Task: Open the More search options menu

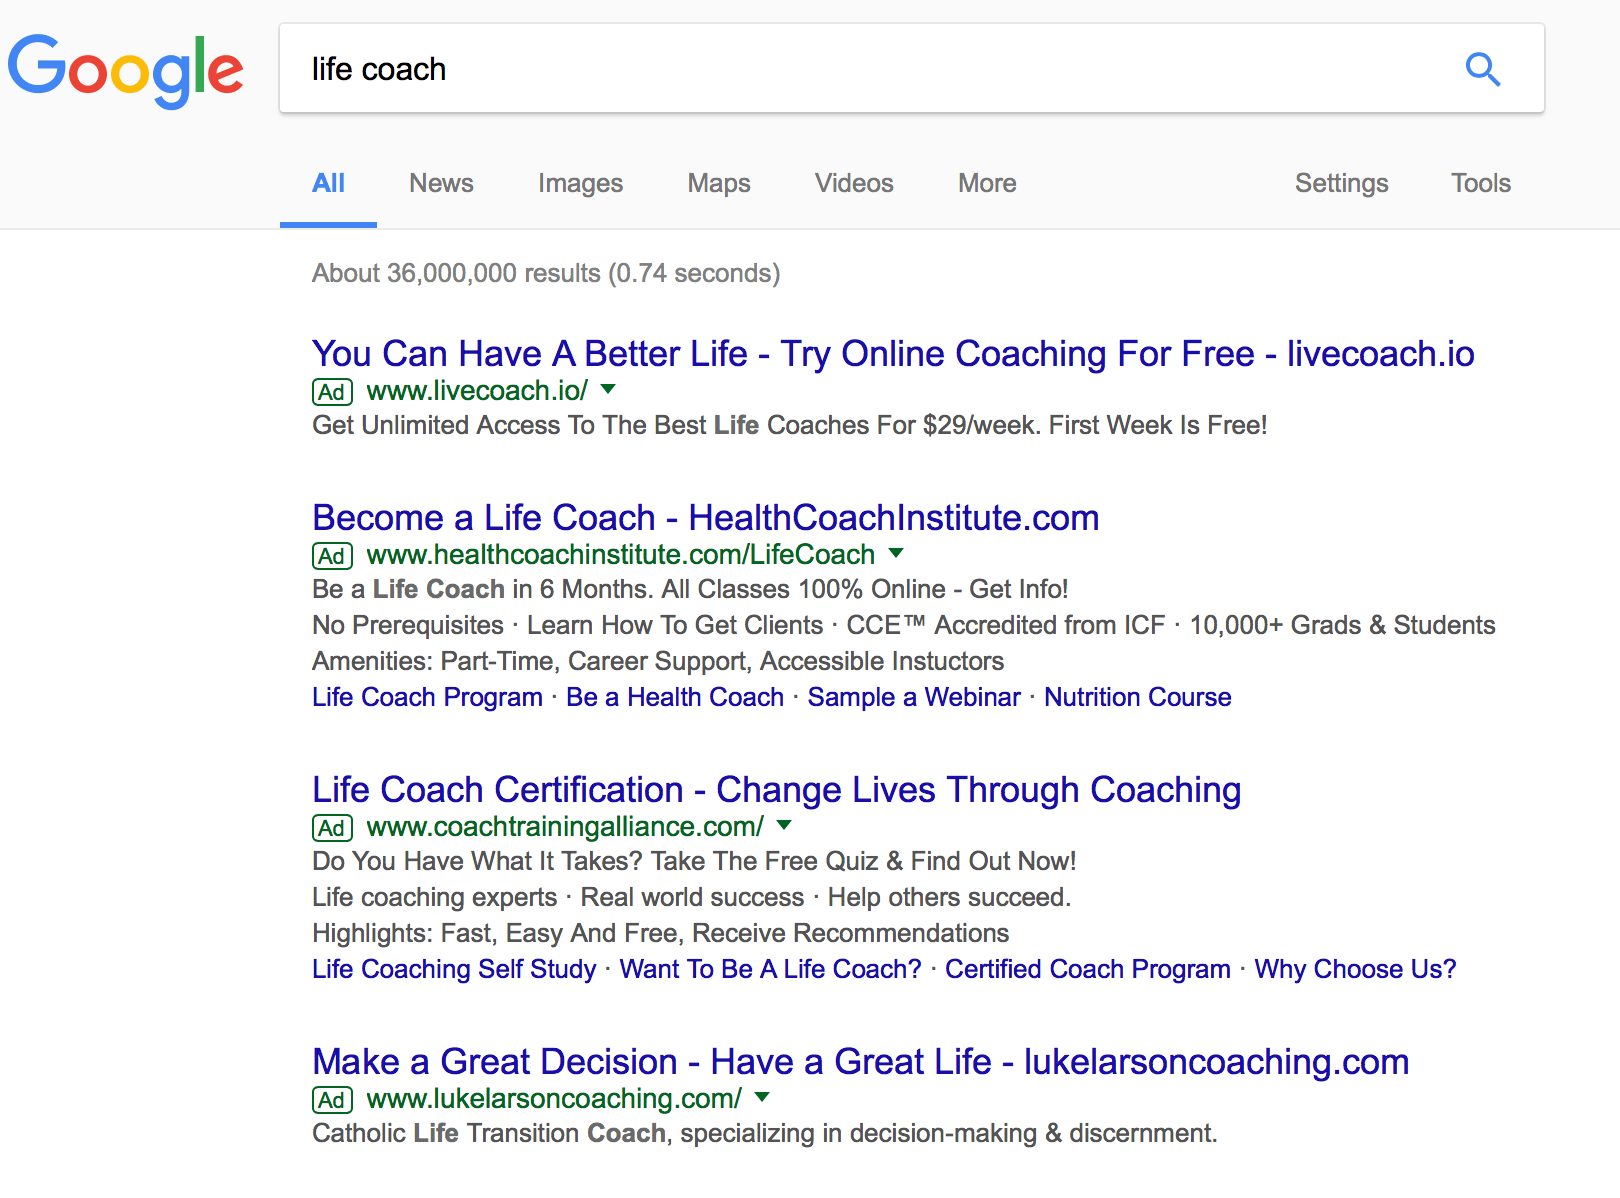Action: pos(987,183)
